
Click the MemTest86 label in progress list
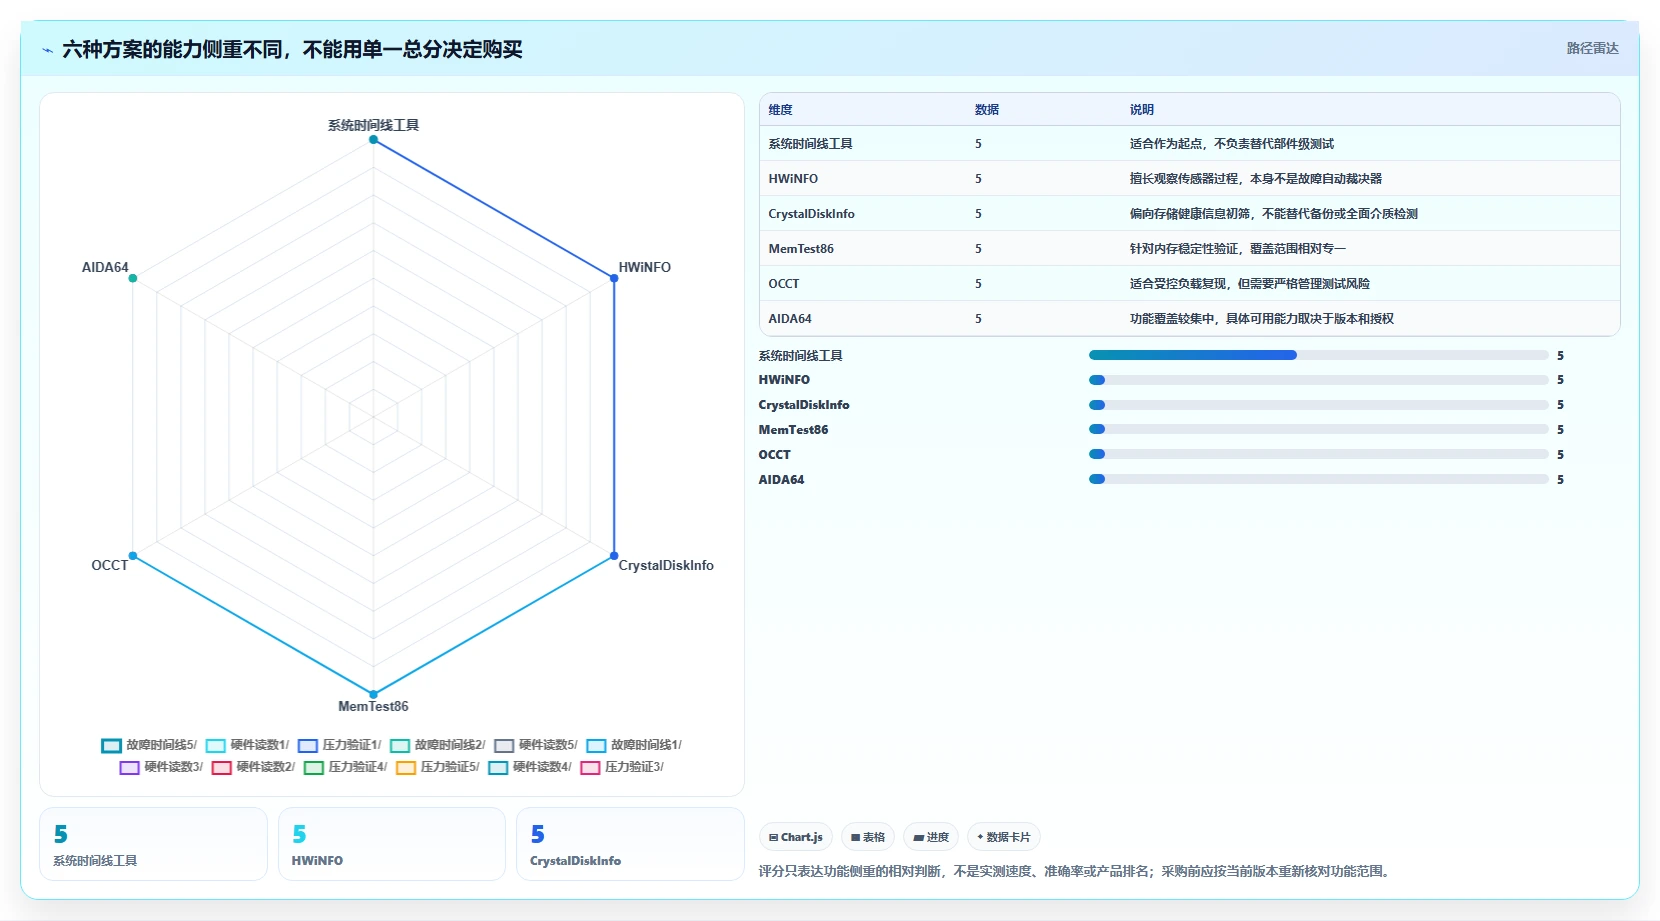793,430
